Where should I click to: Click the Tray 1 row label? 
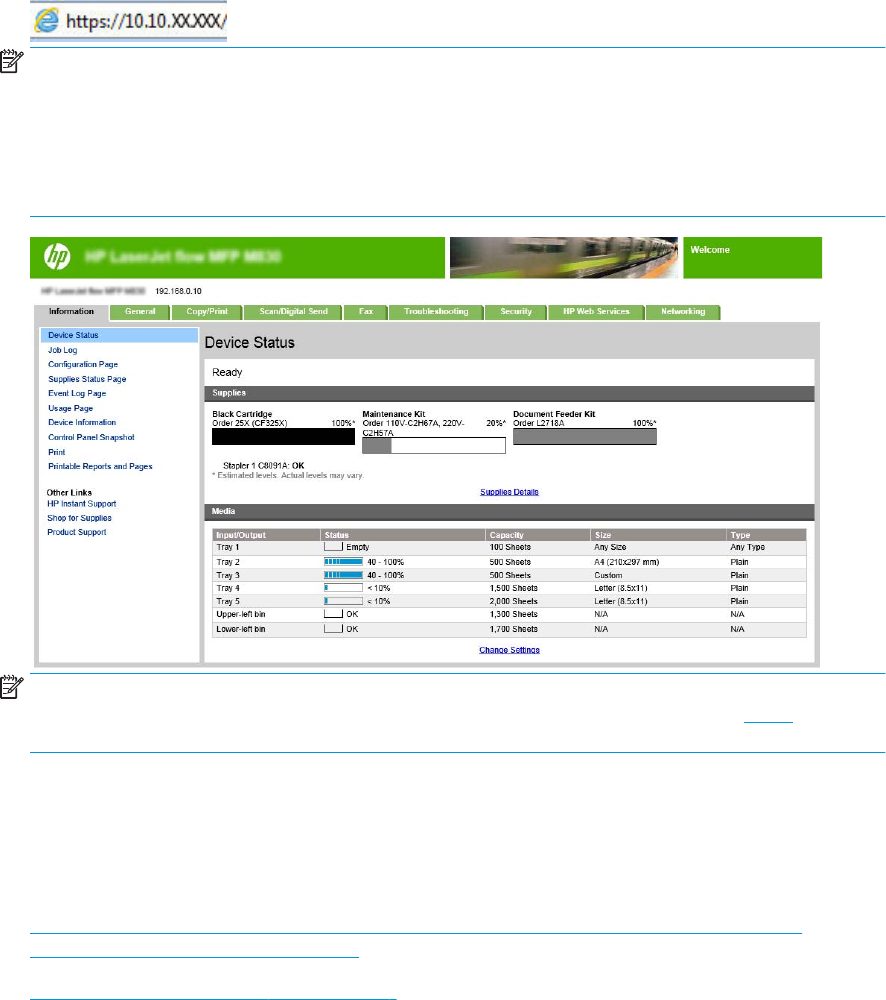tap(228, 547)
